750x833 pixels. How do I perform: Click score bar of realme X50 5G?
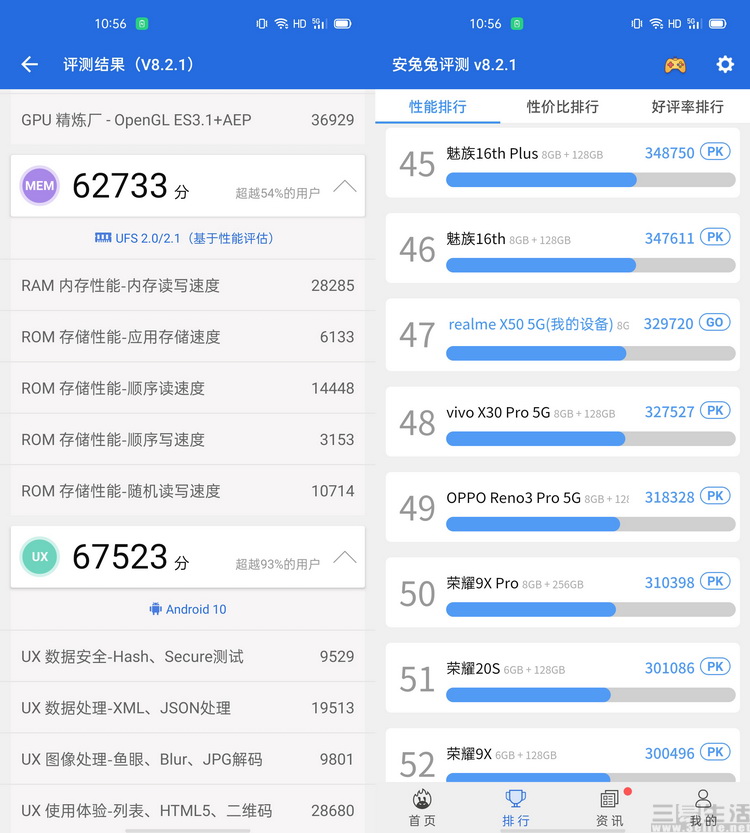click(591, 353)
